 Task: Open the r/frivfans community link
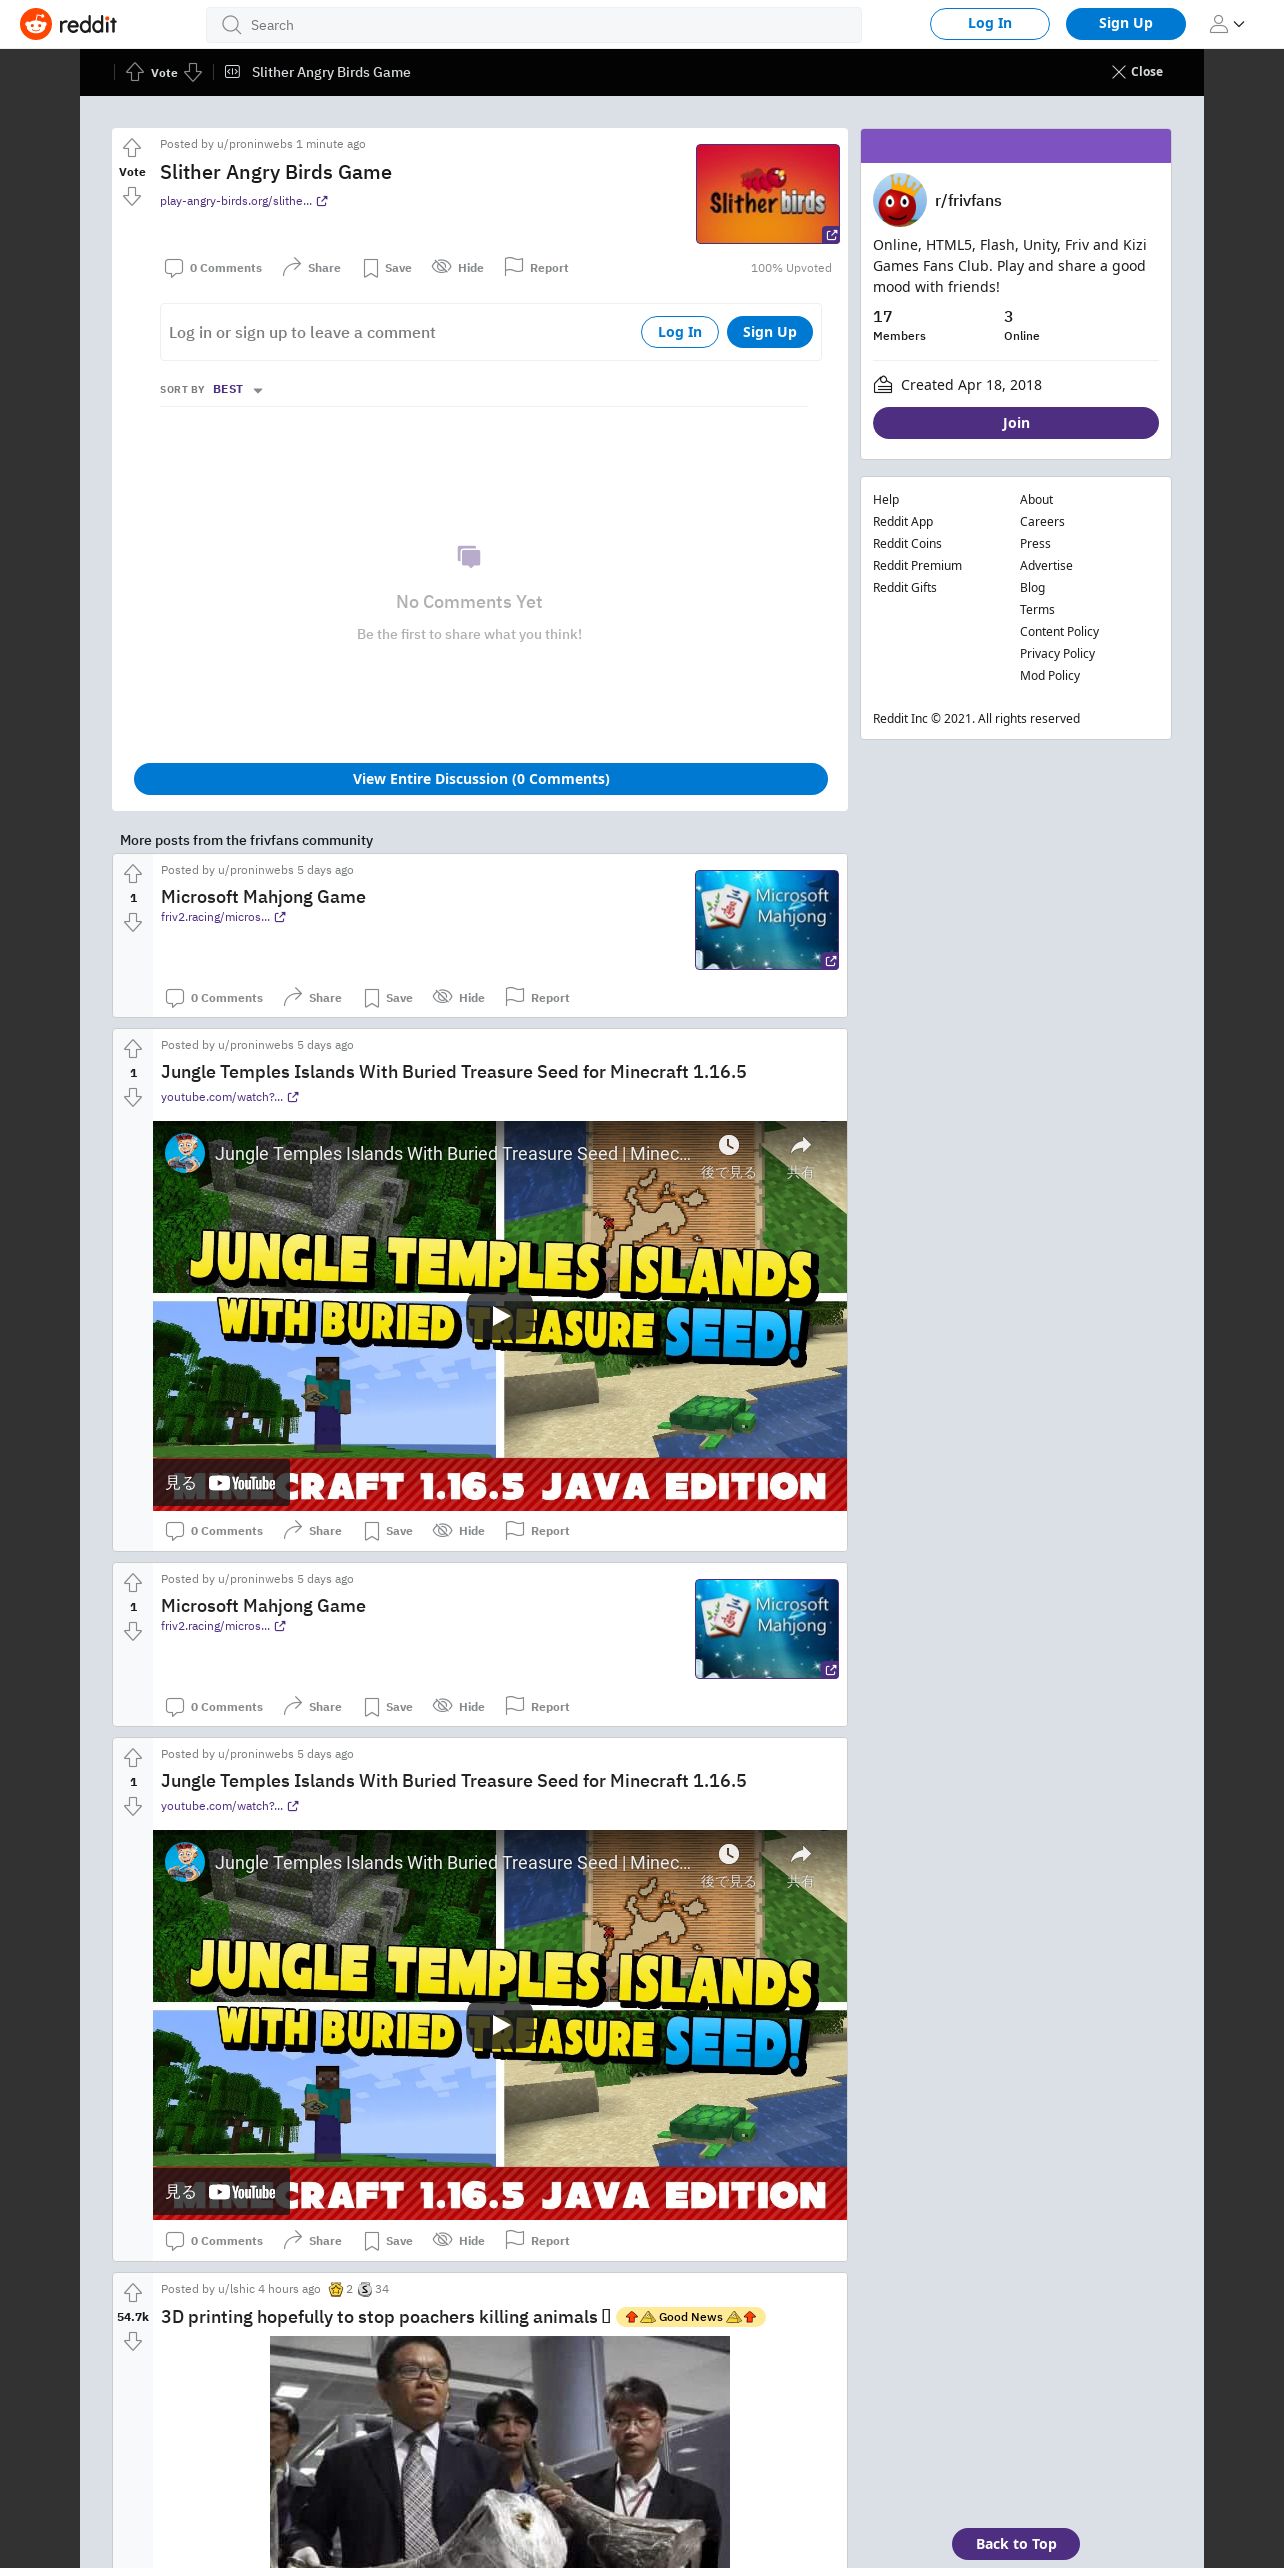coord(968,200)
